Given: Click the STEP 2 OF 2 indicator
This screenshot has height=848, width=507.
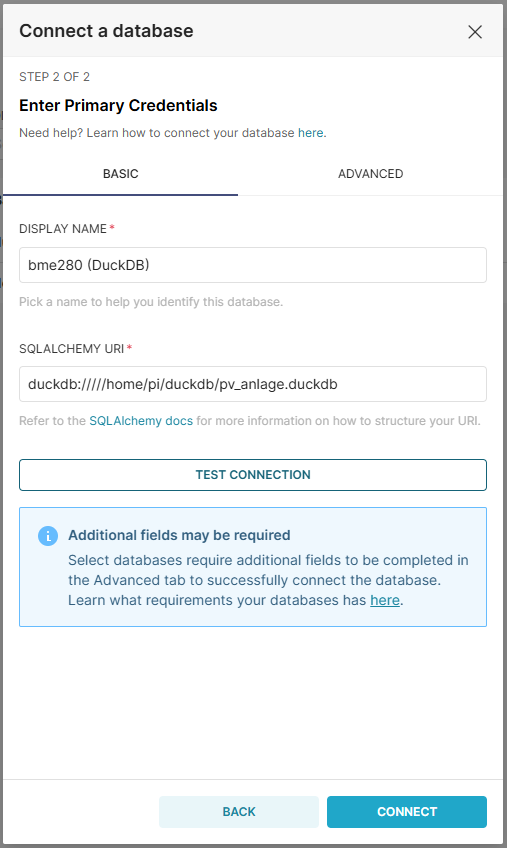Looking at the screenshot, I should 54,77.
